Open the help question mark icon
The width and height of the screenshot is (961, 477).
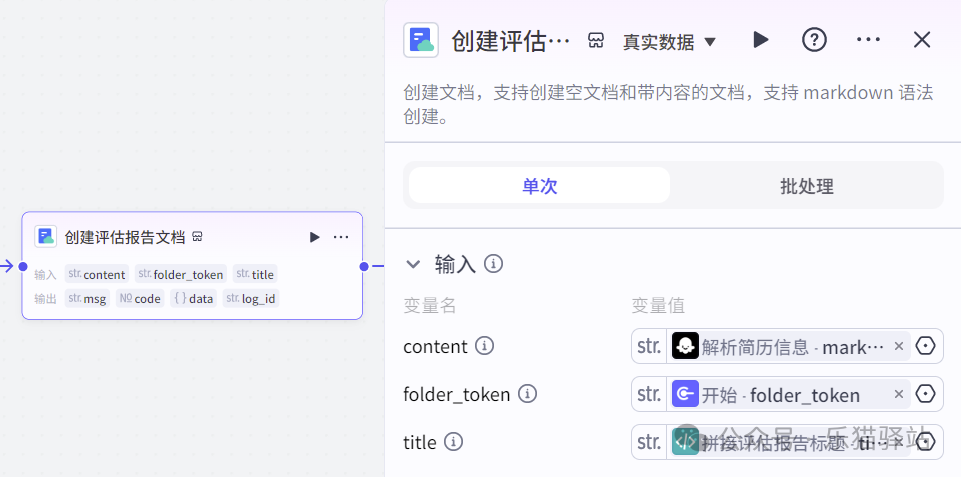814,40
